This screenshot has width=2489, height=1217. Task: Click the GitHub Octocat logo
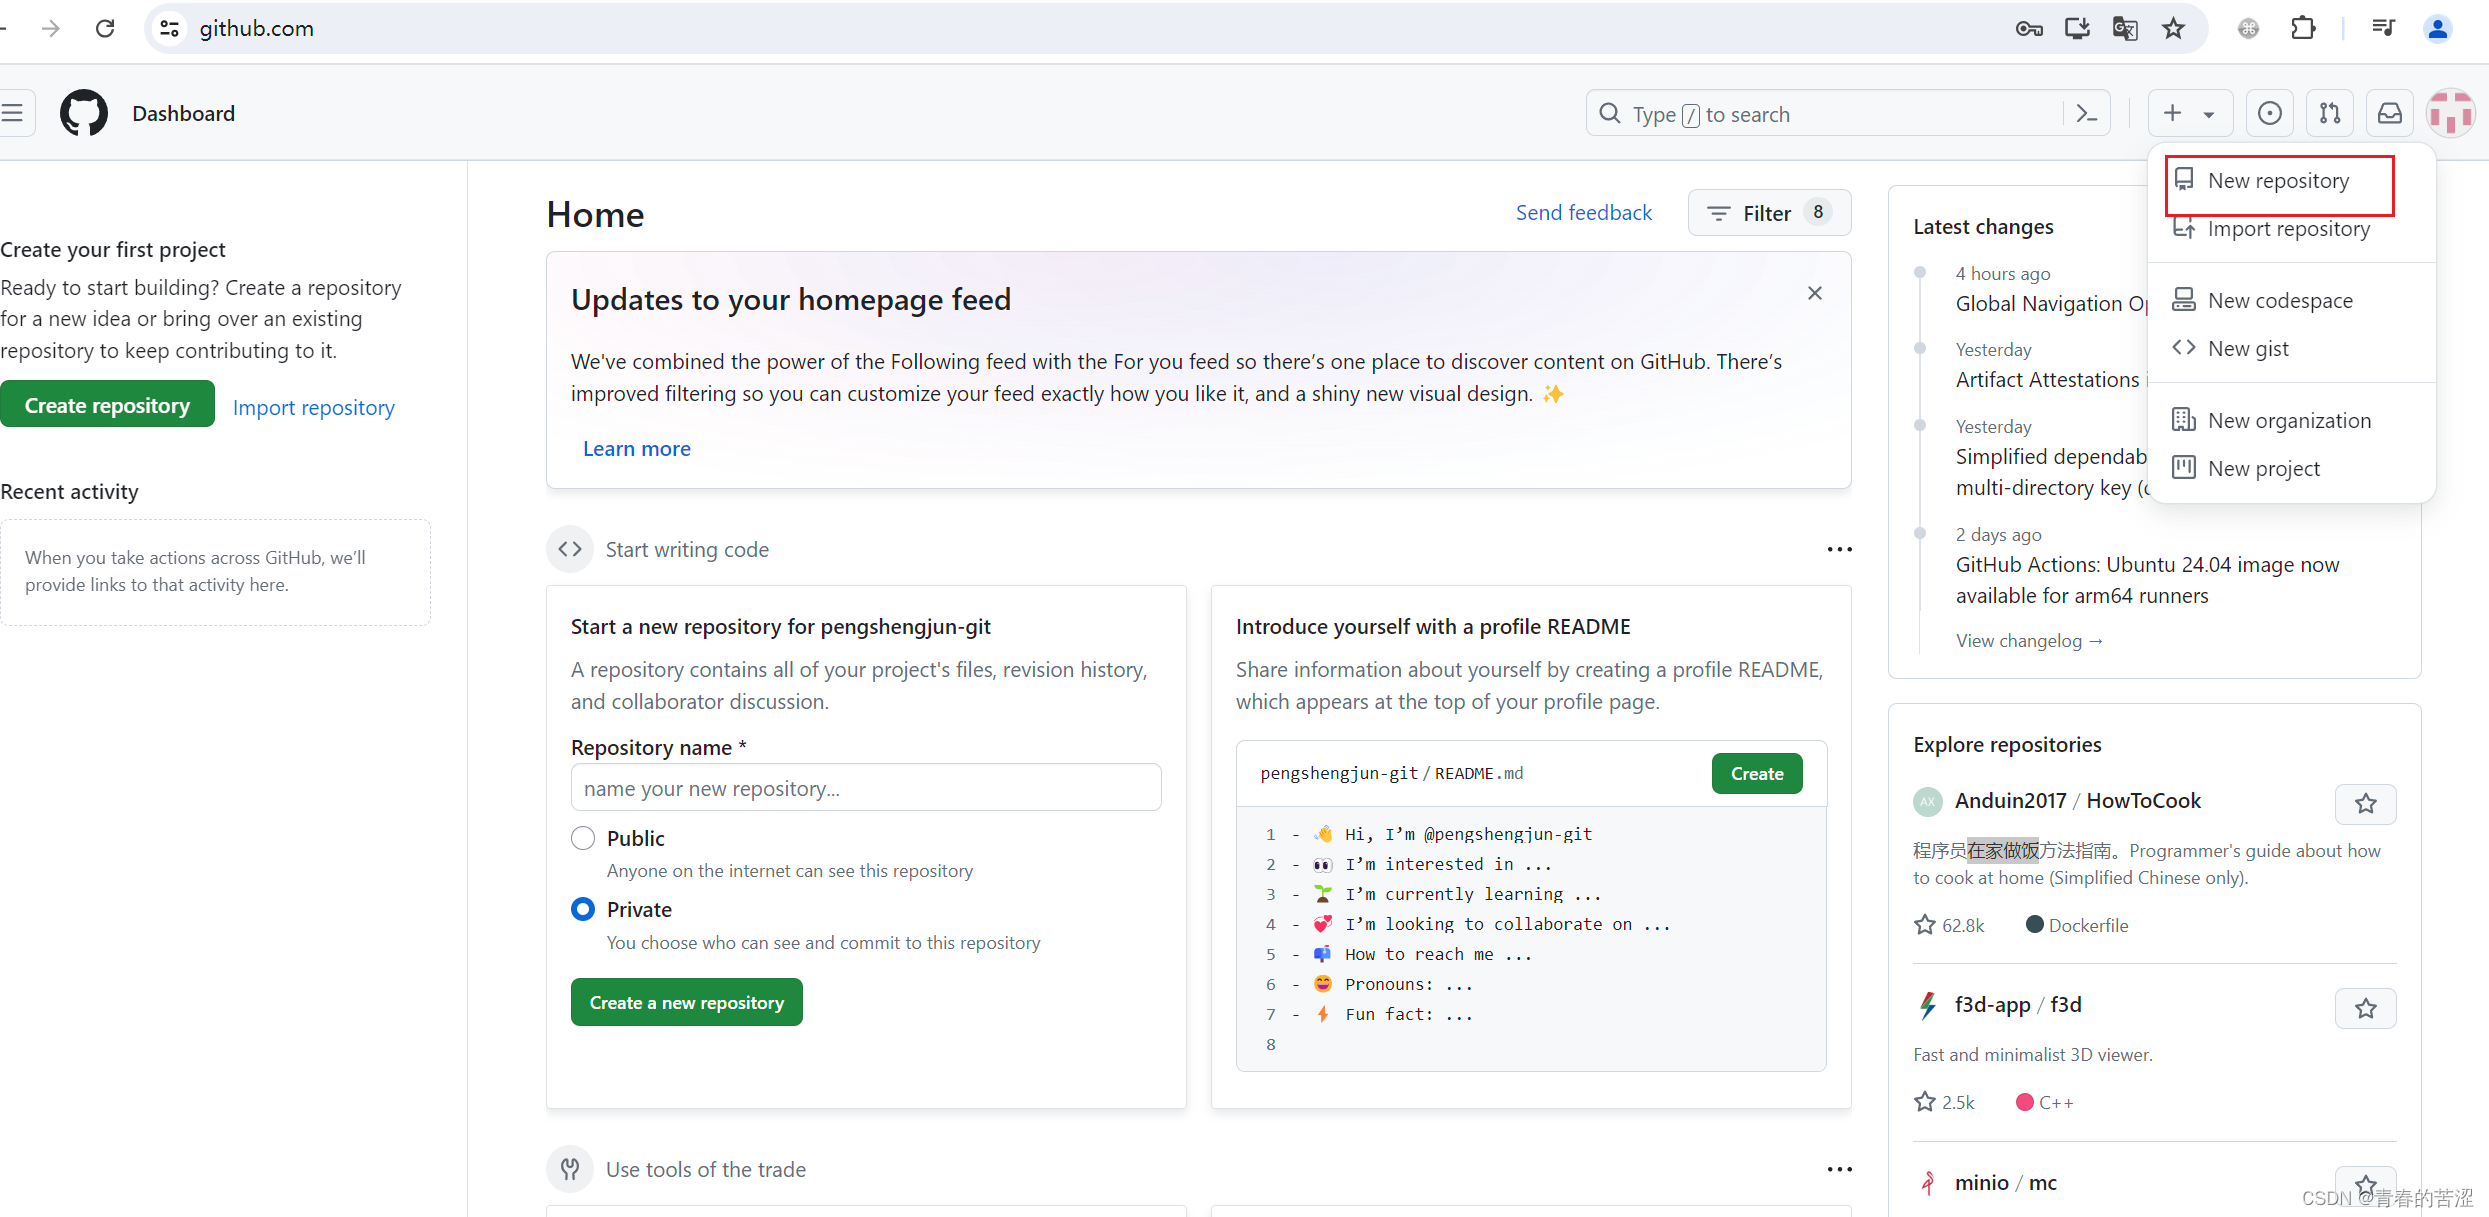point(84,113)
